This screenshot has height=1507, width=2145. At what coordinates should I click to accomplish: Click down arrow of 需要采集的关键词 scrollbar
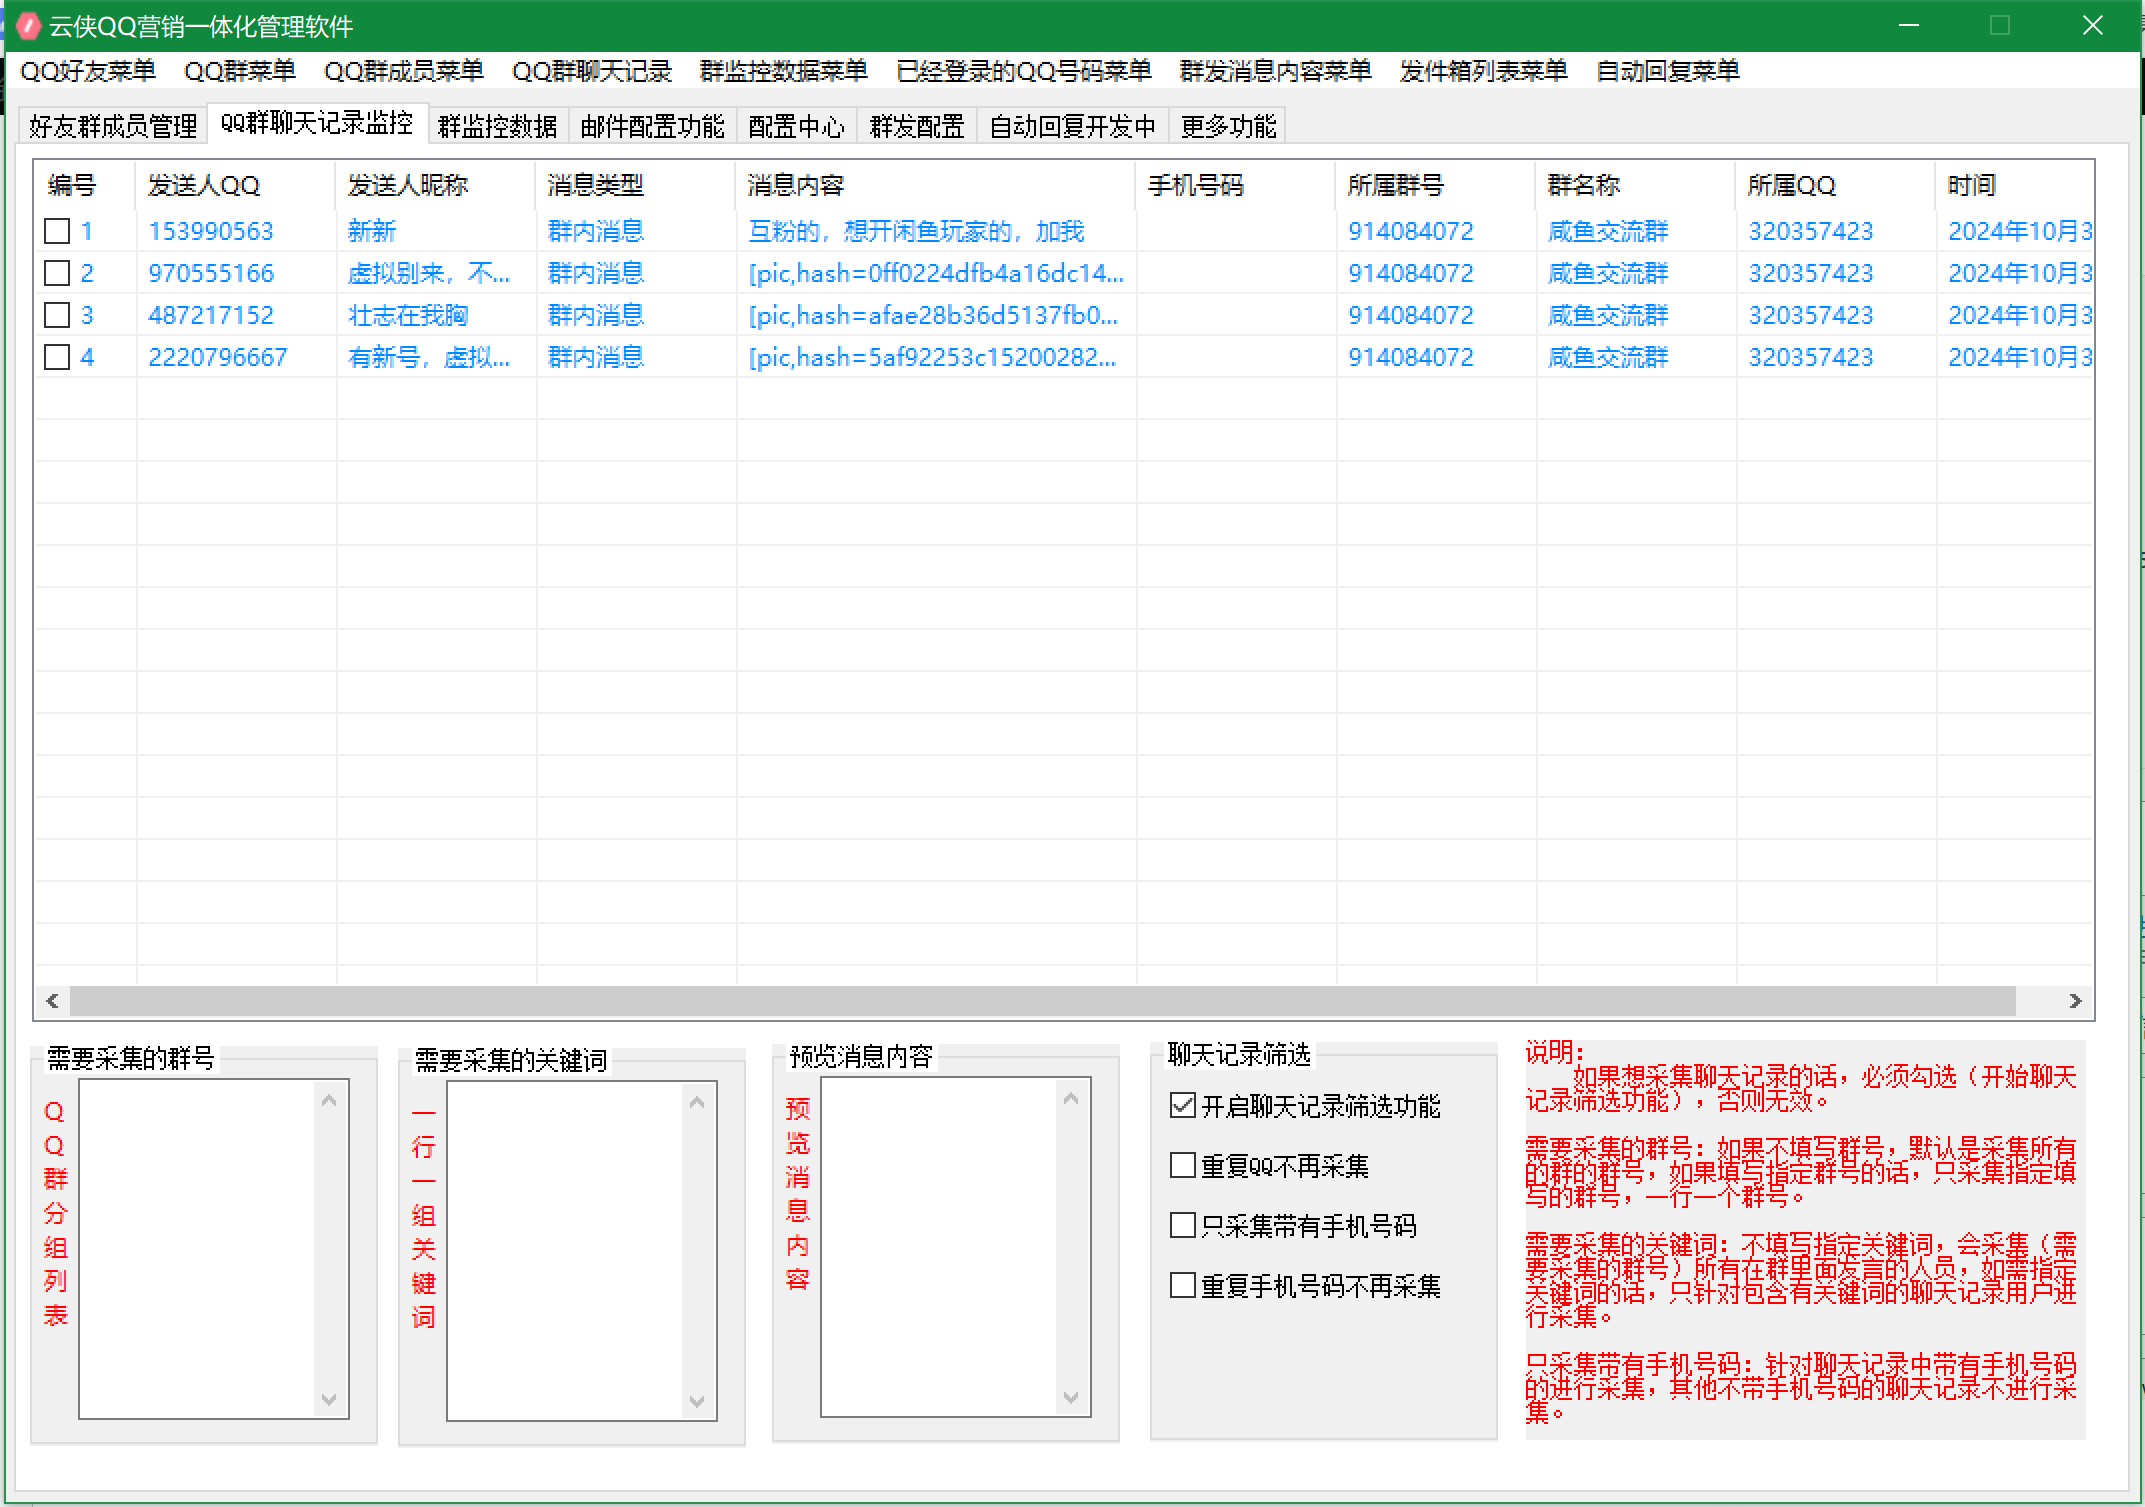697,1401
